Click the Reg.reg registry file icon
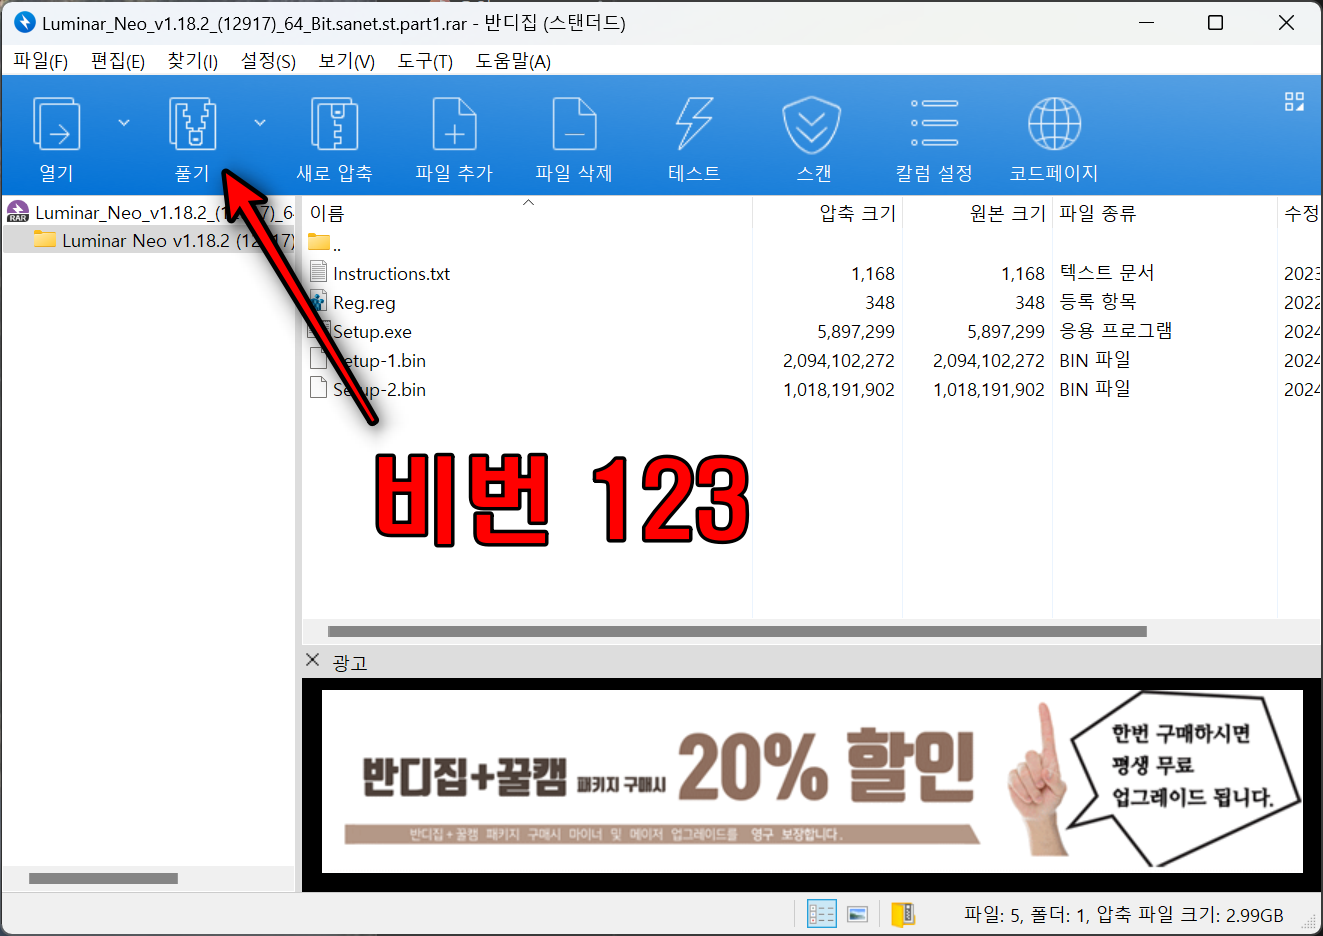The image size is (1323, 936). coord(318,301)
